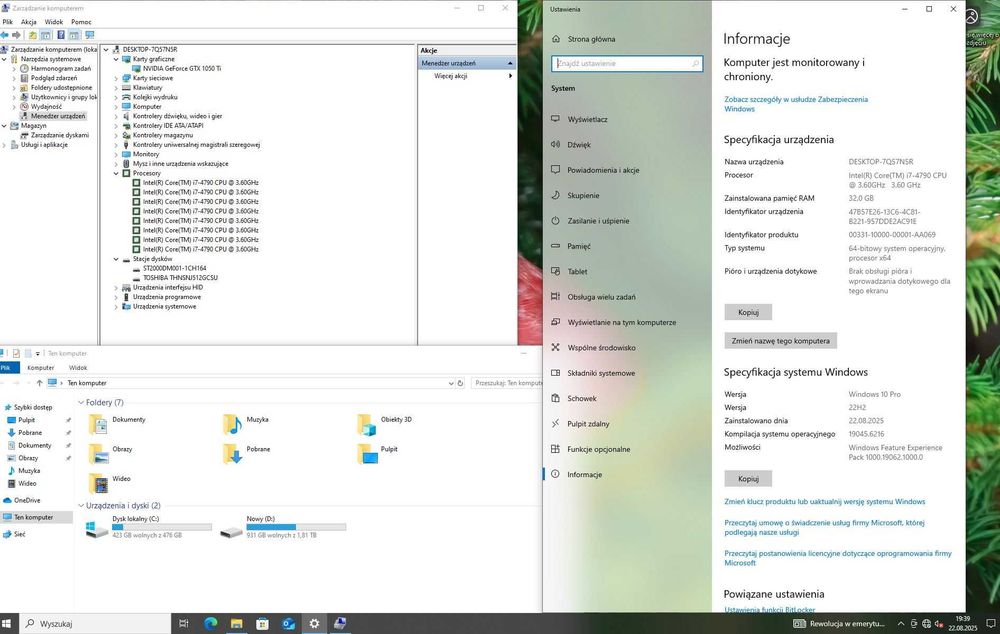Viewport: 1000px width, 634px height.
Task: Click the scan hardware monitor toolbar icon
Action: click(89, 35)
